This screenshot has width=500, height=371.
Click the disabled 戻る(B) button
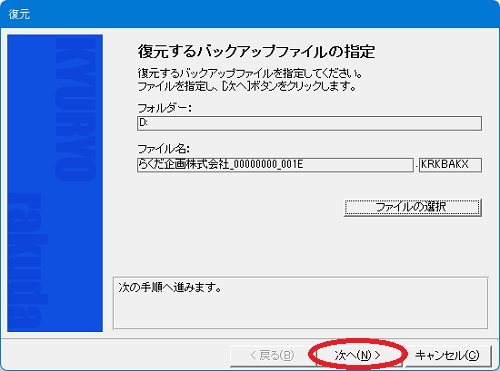[x=272, y=355]
